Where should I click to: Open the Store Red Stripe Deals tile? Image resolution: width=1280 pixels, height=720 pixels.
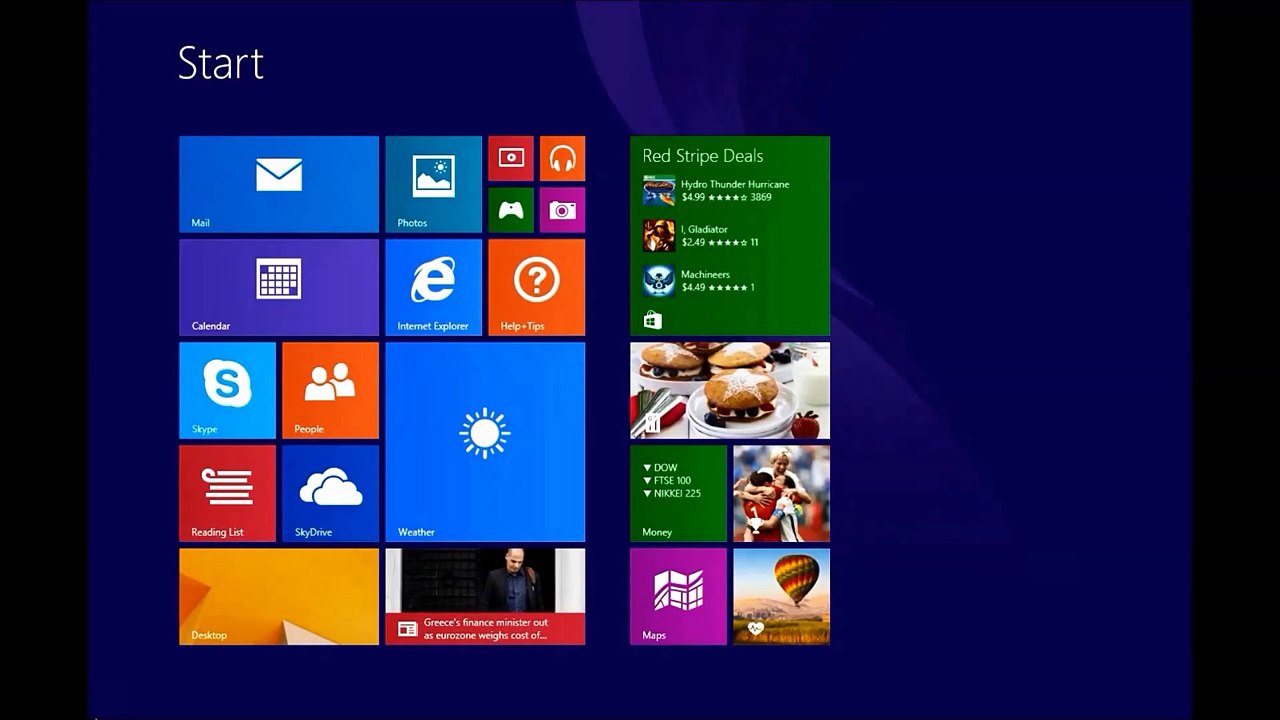[730, 236]
